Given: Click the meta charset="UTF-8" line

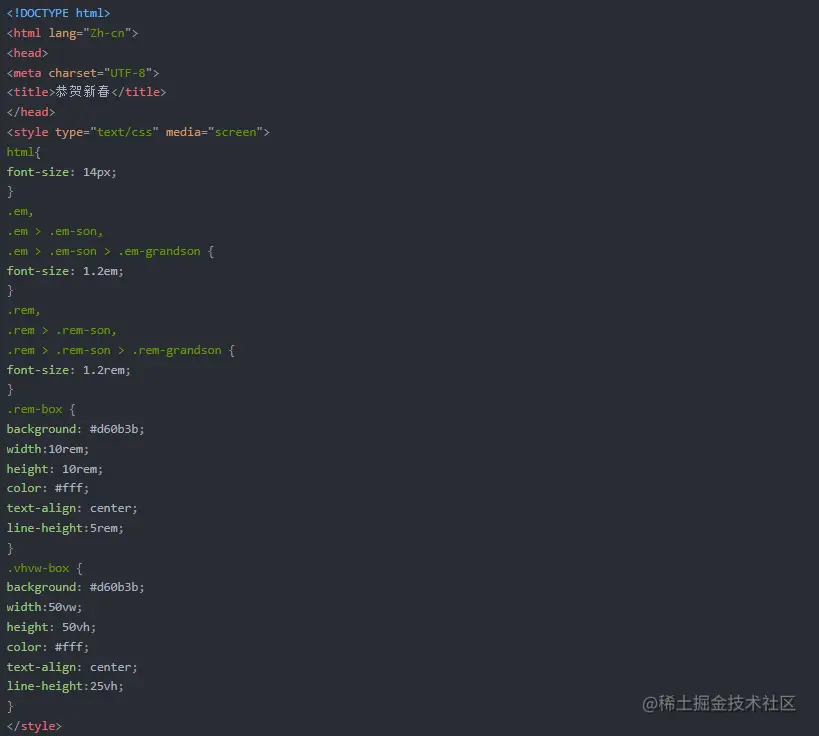Looking at the screenshot, I should click(83, 73).
